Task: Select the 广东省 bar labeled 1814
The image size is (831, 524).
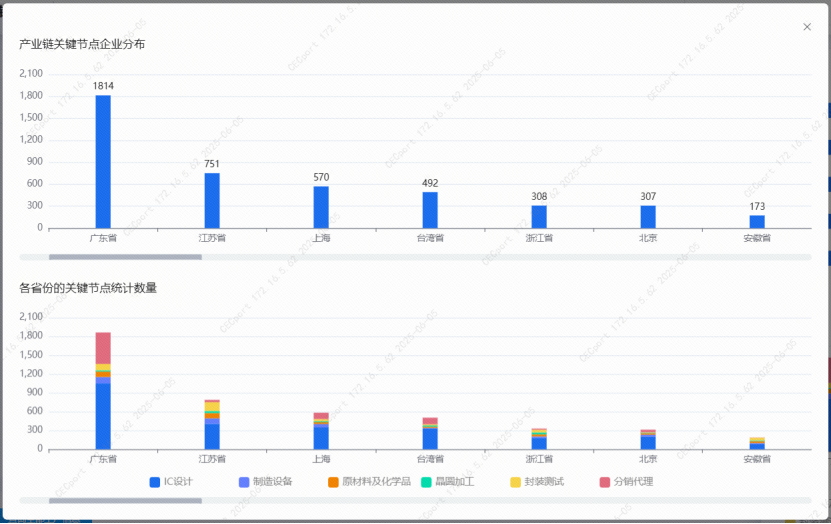Action: [103, 162]
